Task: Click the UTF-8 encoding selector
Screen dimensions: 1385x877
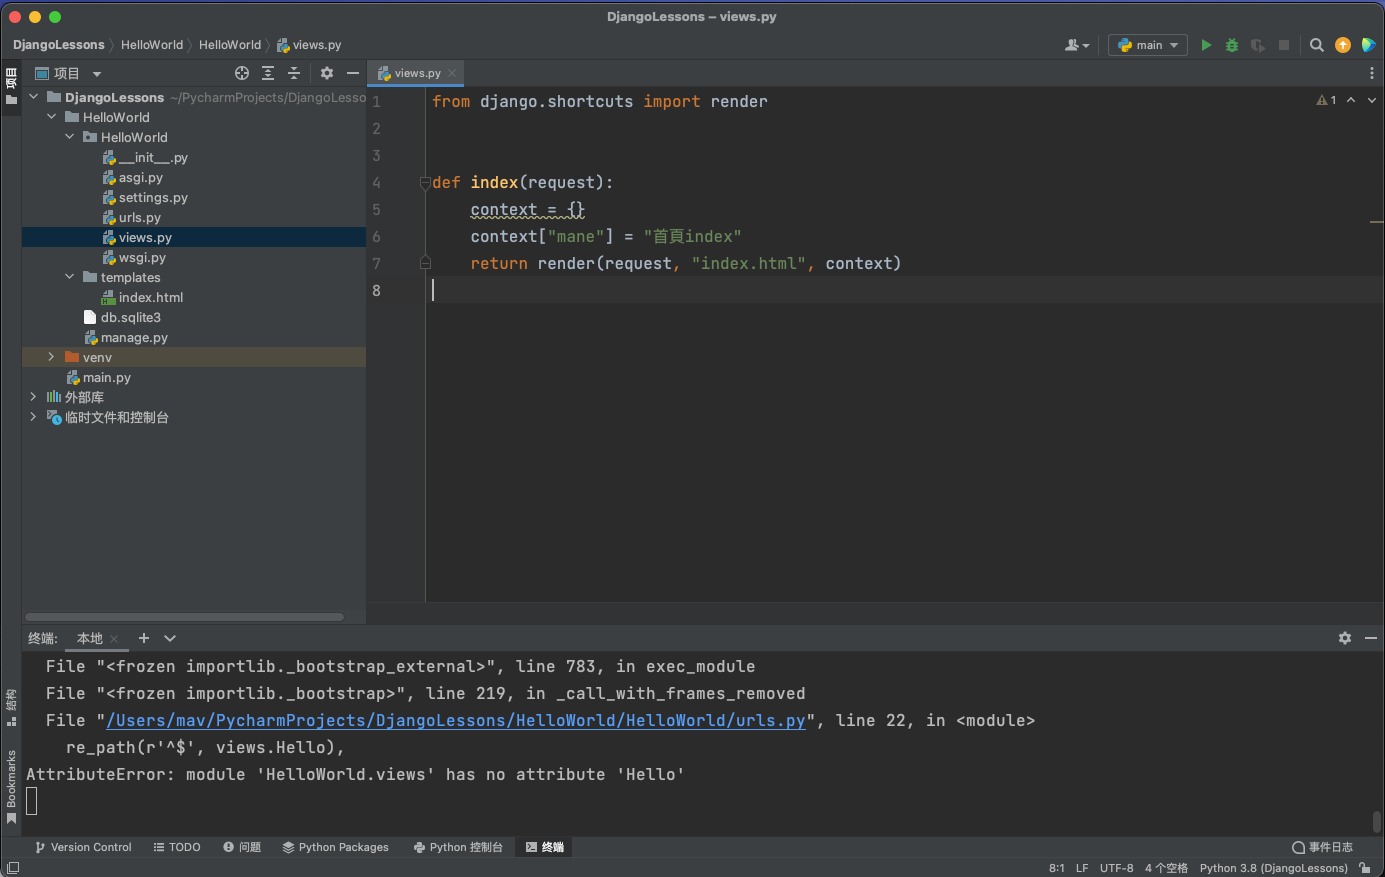Action: pos(1116,868)
